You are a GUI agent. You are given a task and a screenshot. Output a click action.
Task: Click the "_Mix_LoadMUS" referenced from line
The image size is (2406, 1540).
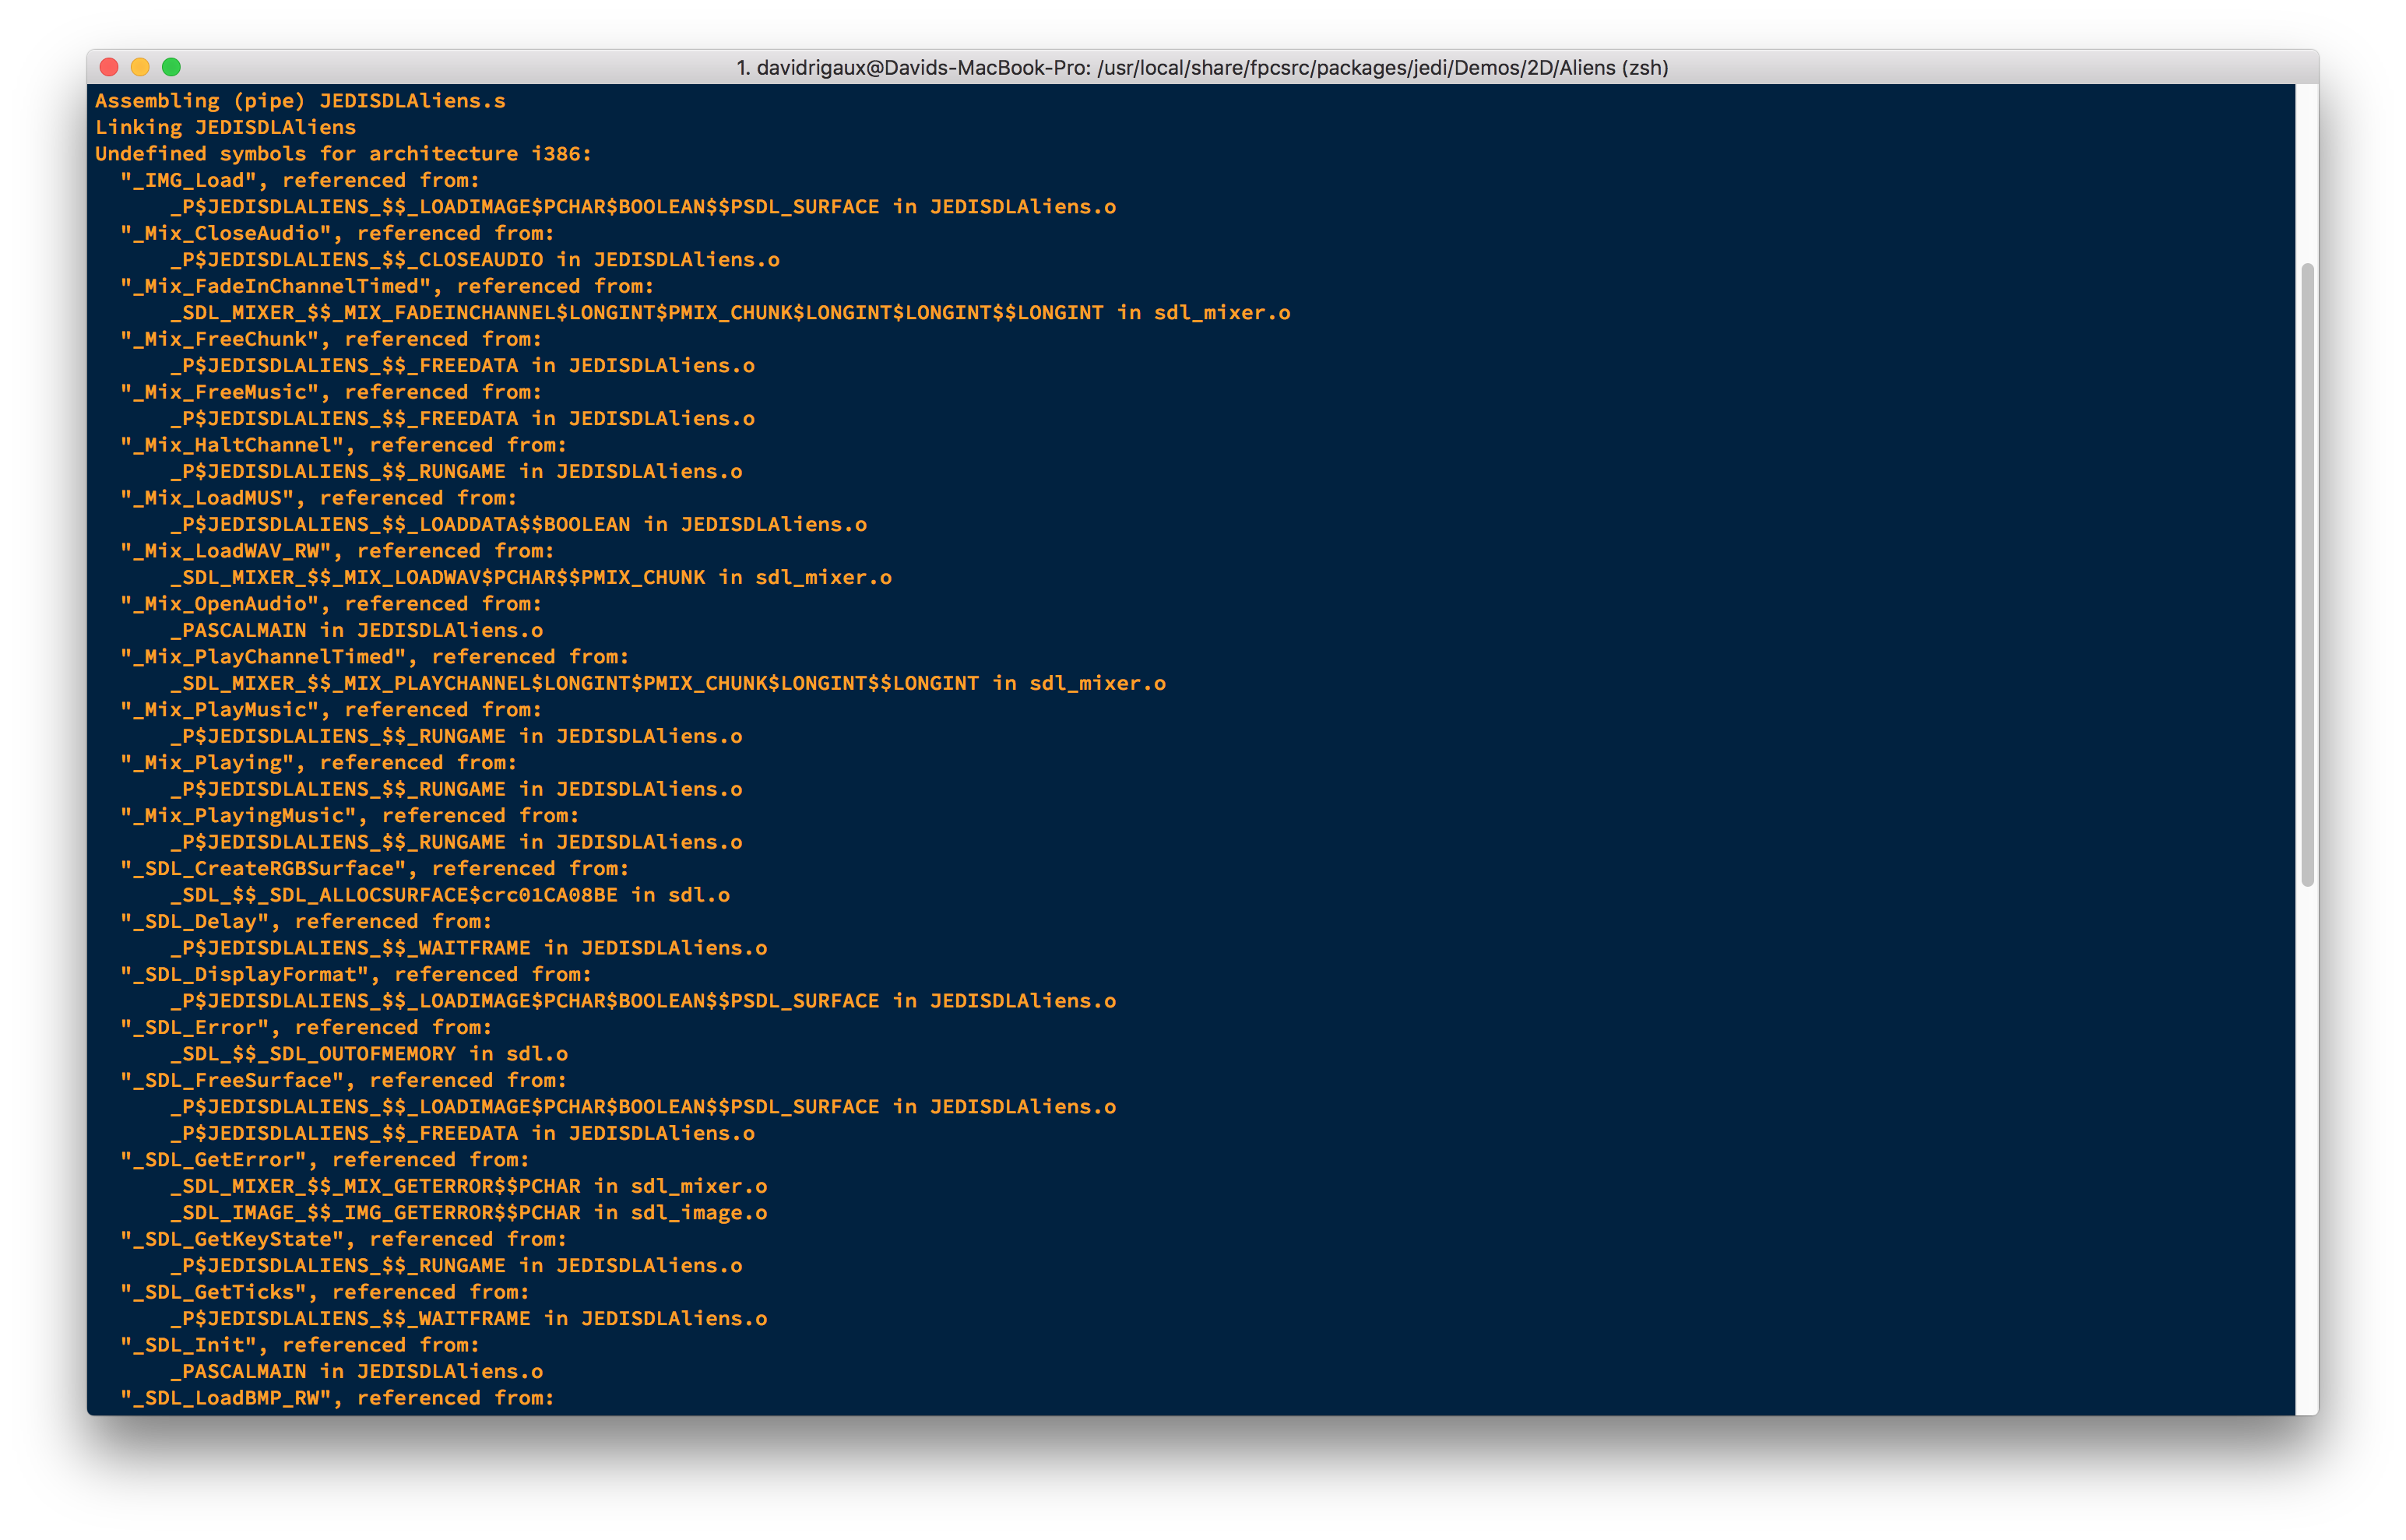[318, 498]
